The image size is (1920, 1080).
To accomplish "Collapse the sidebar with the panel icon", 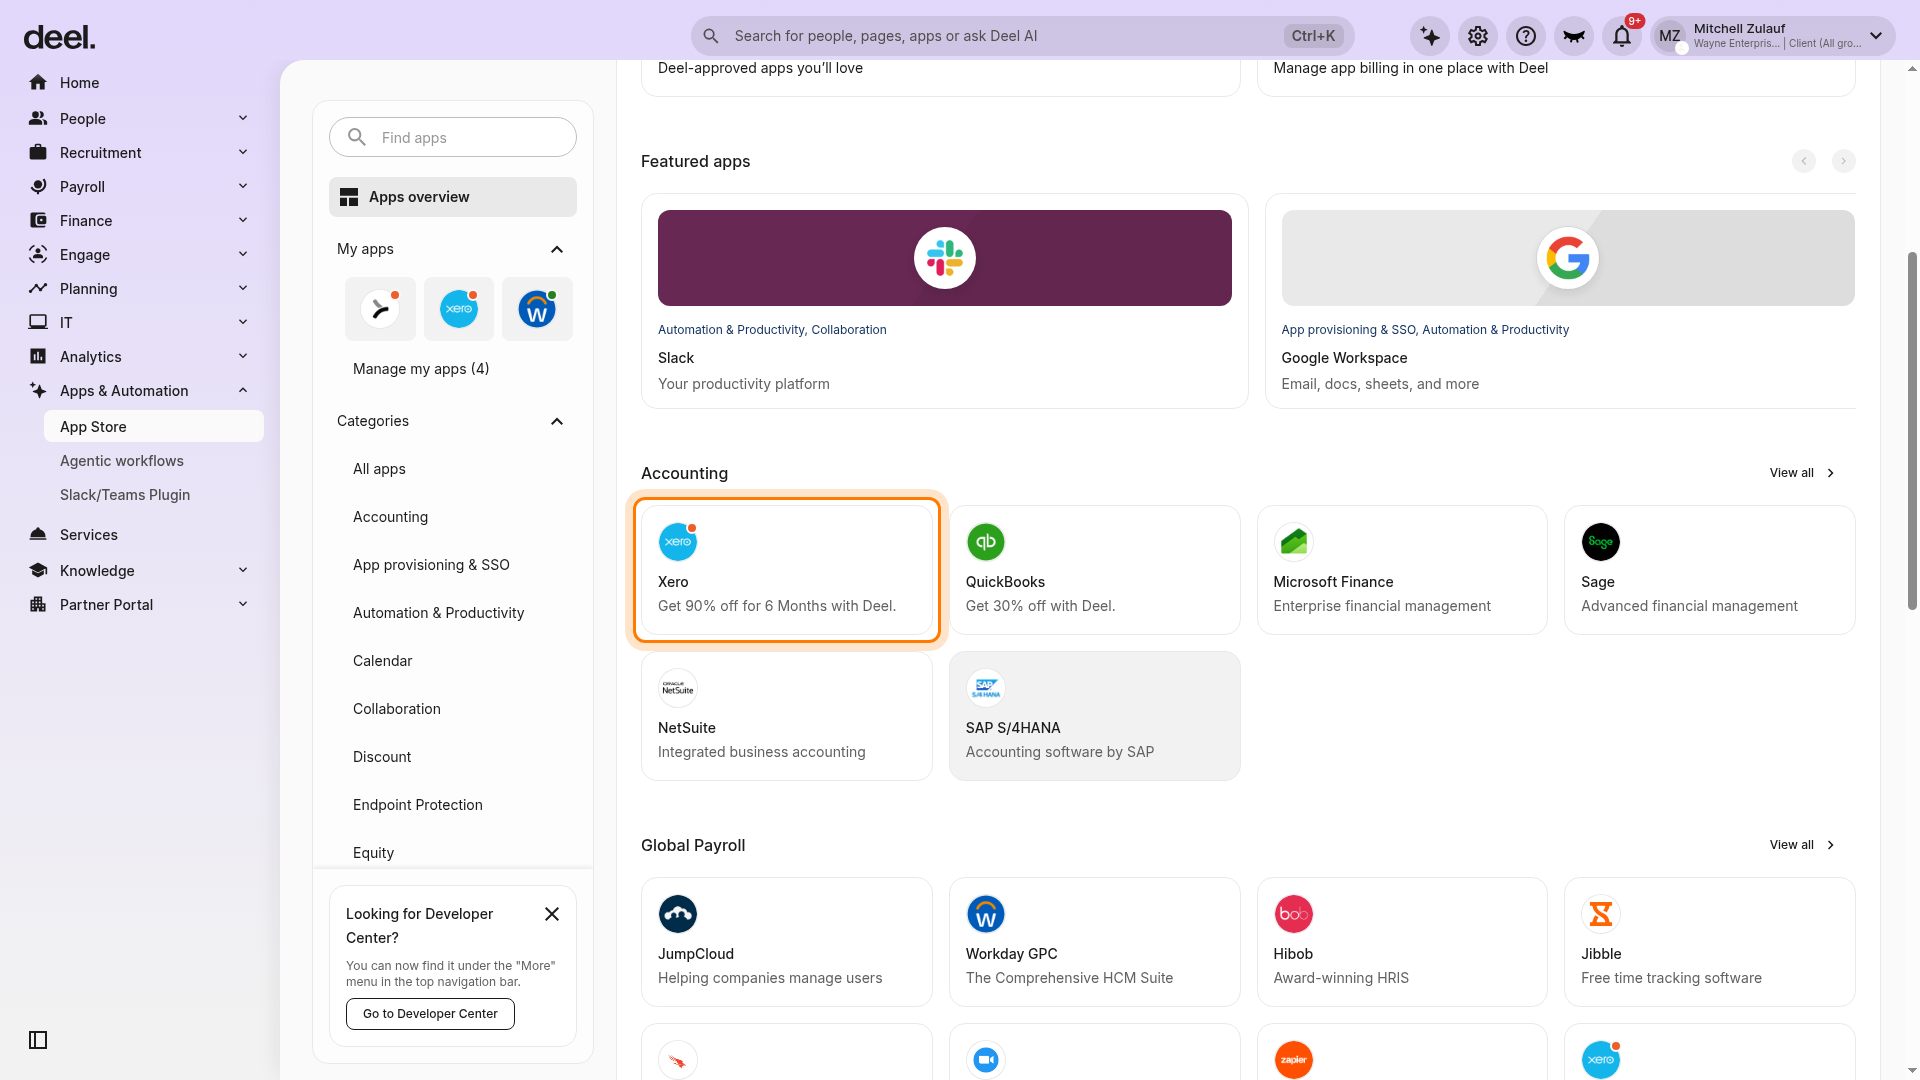I will pos(38,1040).
